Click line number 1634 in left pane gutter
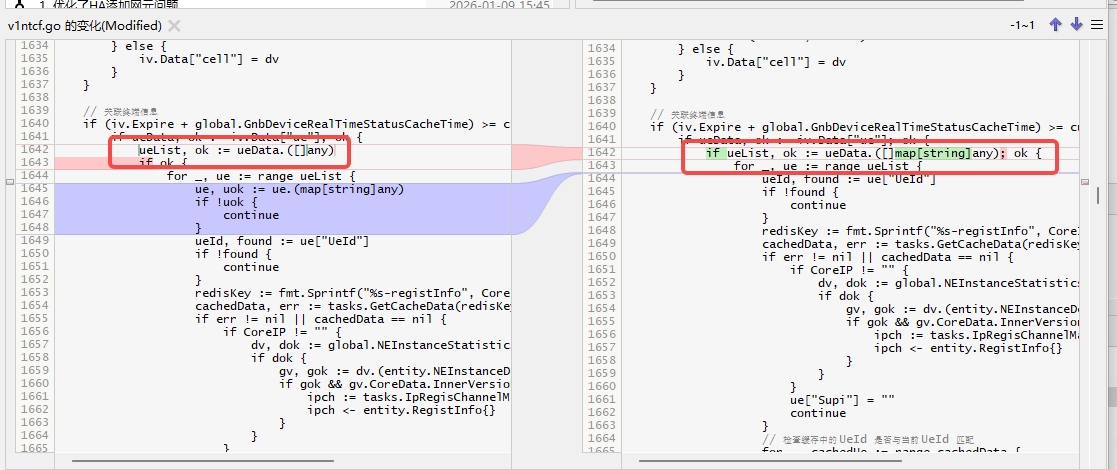This screenshot has width=1117, height=470. click(x=34, y=48)
